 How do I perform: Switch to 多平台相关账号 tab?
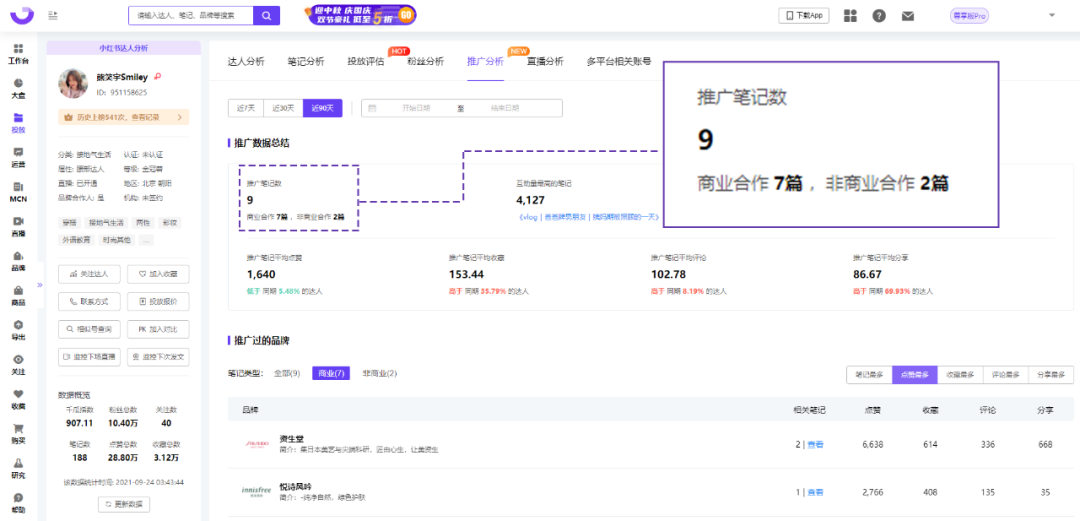619,61
